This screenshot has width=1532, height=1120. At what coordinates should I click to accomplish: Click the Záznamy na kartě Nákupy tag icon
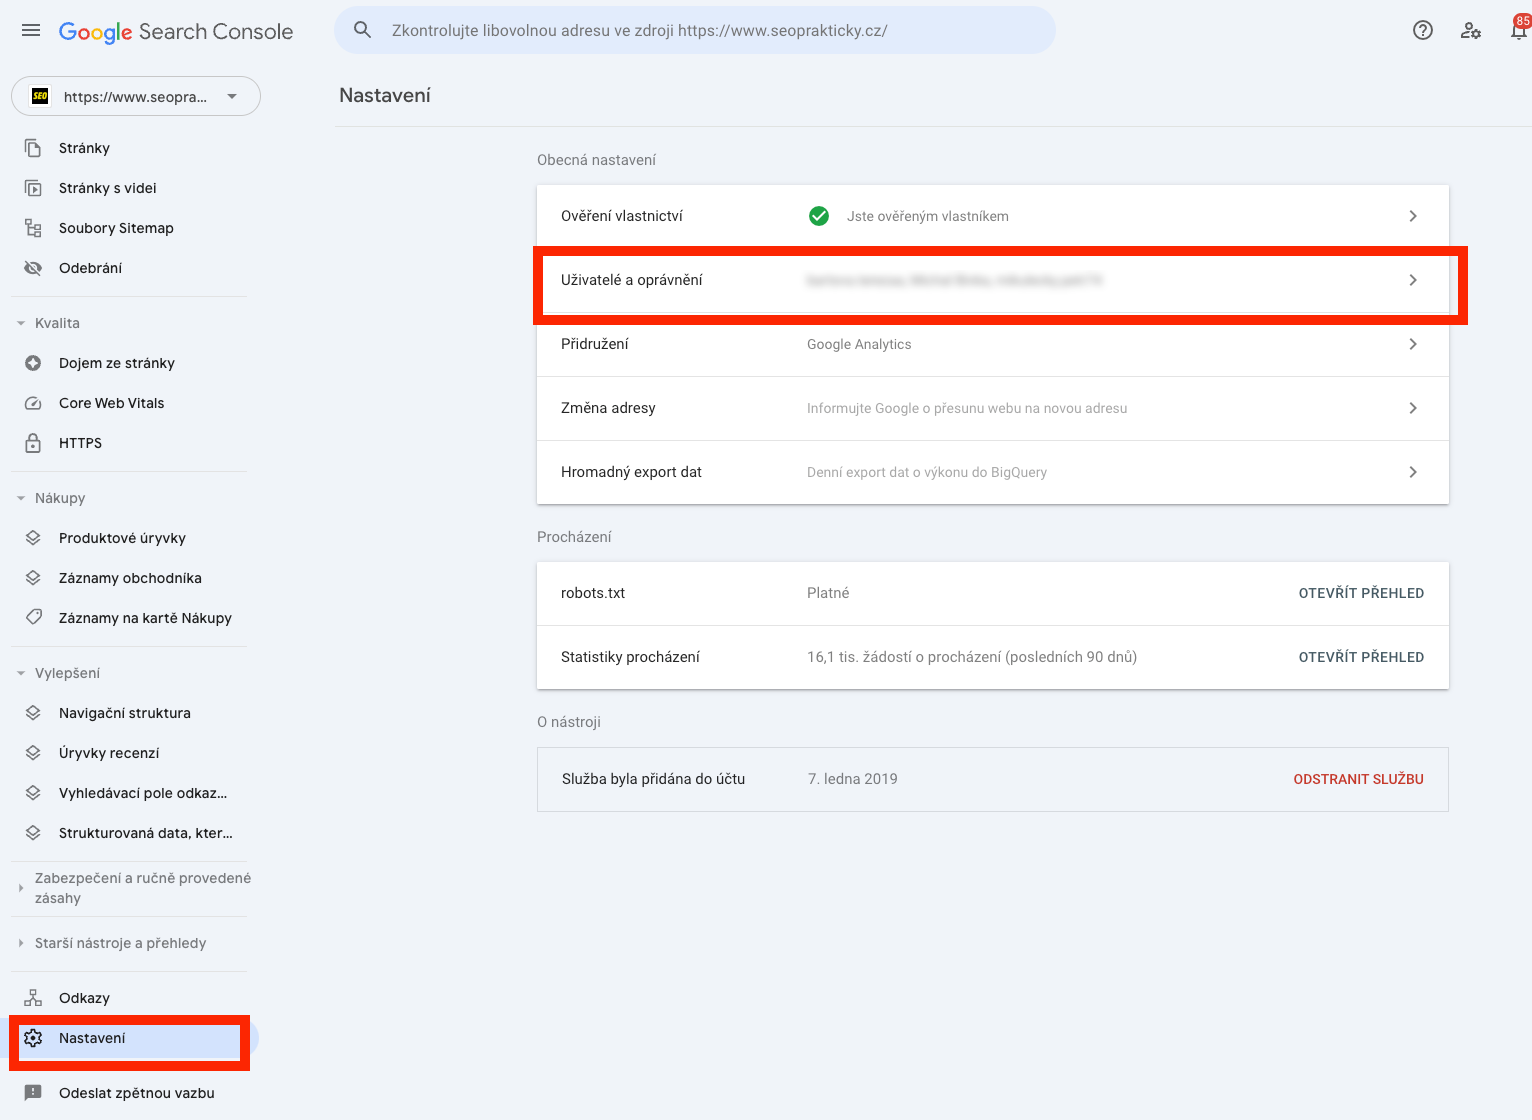coord(33,618)
